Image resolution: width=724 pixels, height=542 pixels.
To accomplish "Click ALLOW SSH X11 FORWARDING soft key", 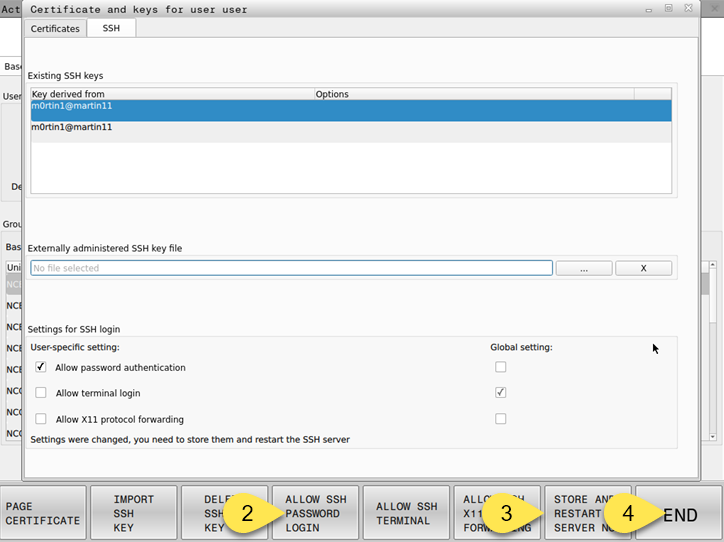I will click(497, 513).
